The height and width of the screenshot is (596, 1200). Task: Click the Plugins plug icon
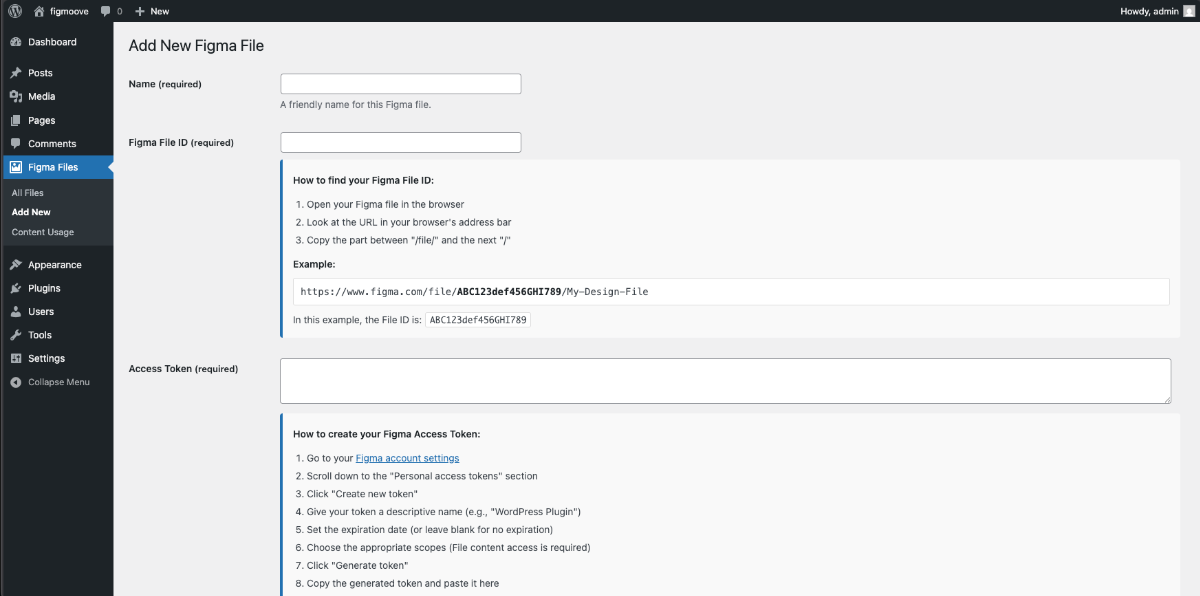(16, 288)
